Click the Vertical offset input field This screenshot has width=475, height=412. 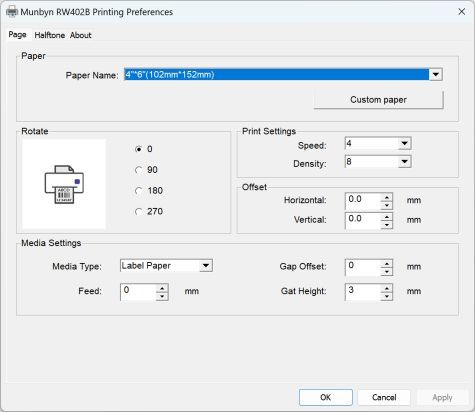click(363, 220)
